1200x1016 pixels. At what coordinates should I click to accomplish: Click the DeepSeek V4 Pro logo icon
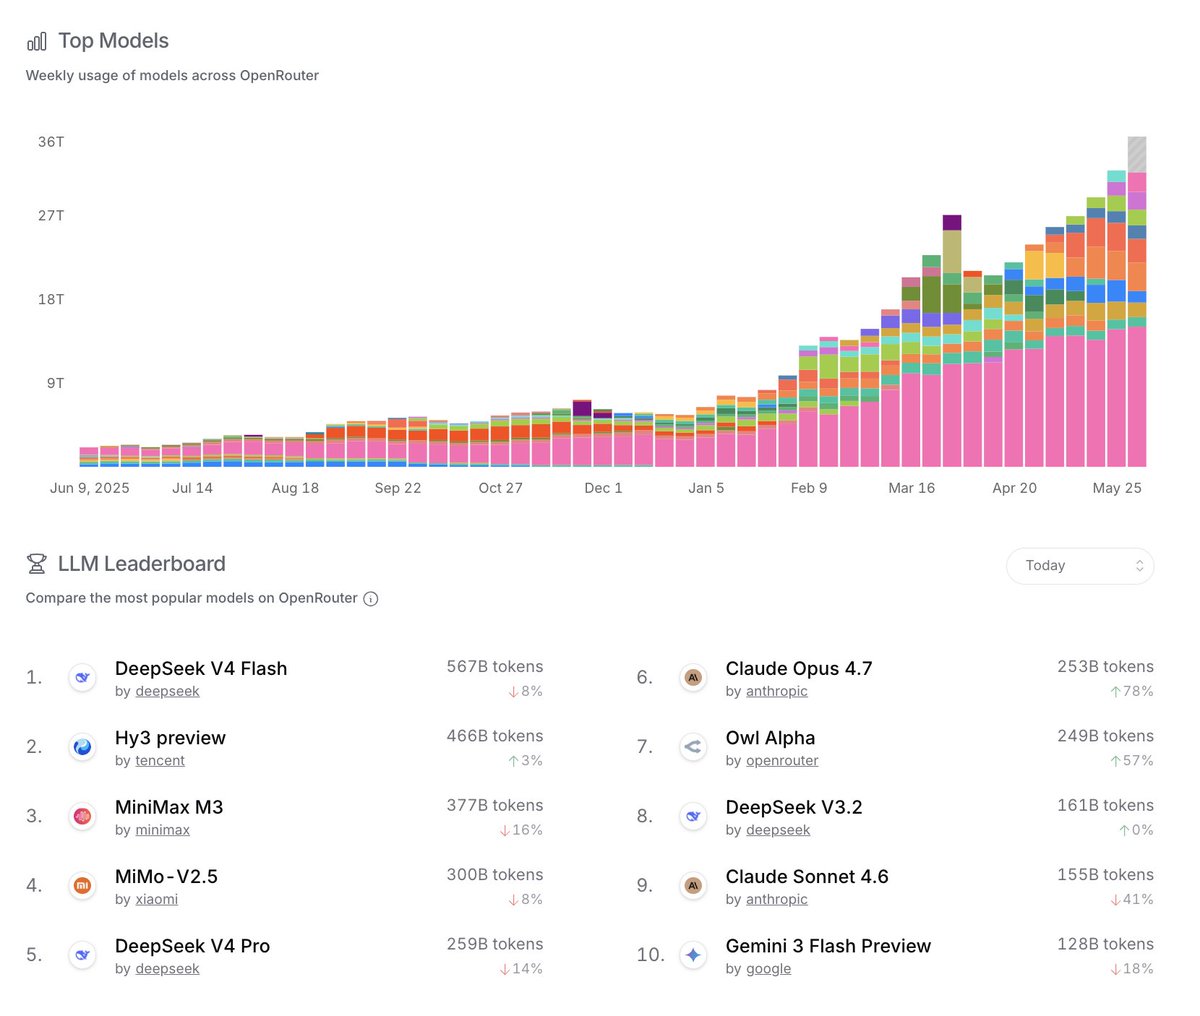[x=82, y=955]
